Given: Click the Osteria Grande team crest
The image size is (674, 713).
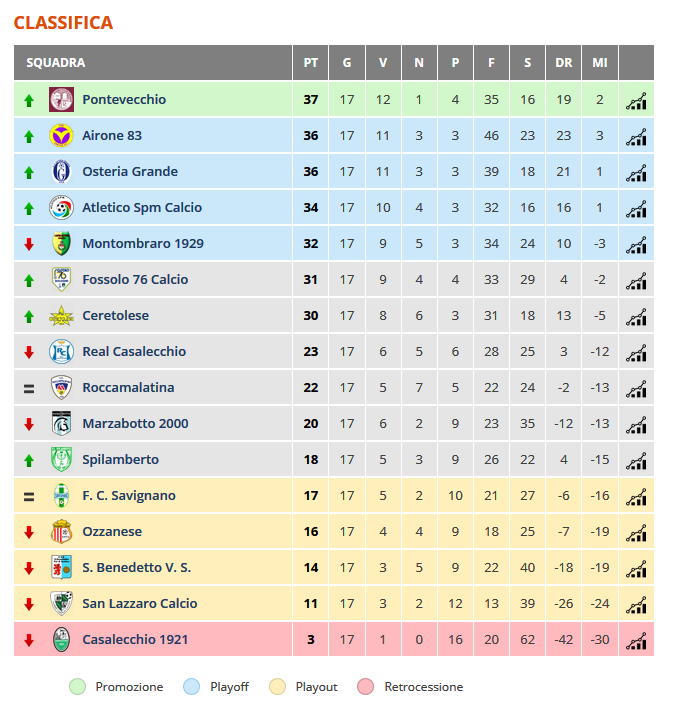Looking at the screenshot, I should point(61,171).
